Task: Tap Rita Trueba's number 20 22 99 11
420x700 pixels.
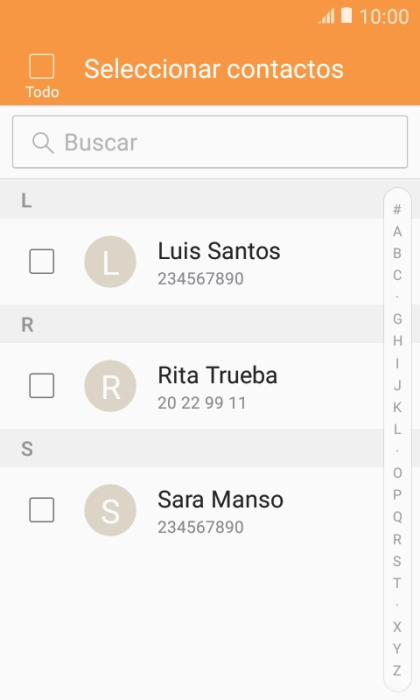Action: (x=201, y=403)
